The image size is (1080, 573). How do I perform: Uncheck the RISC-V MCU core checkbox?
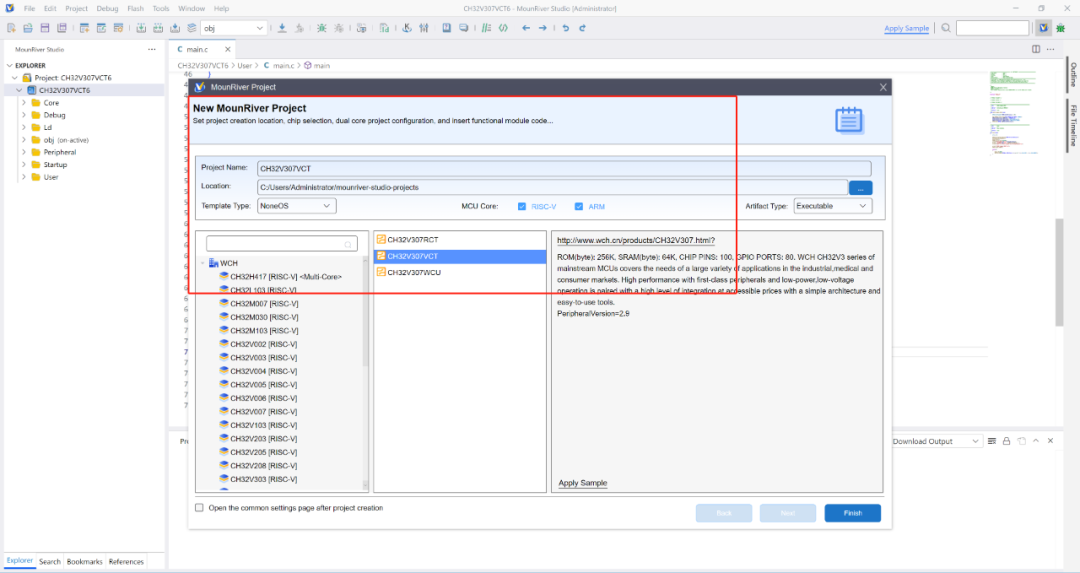point(522,206)
